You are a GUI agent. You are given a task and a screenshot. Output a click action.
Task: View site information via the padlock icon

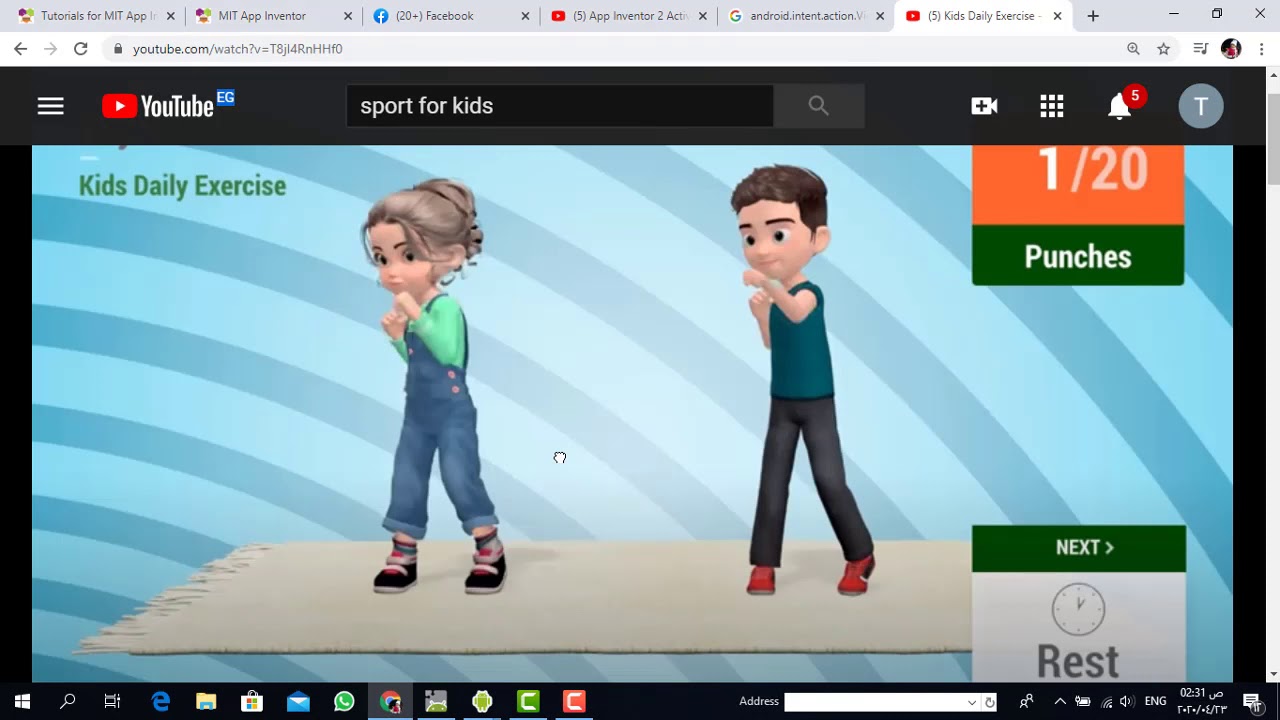click(x=118, y=49)
